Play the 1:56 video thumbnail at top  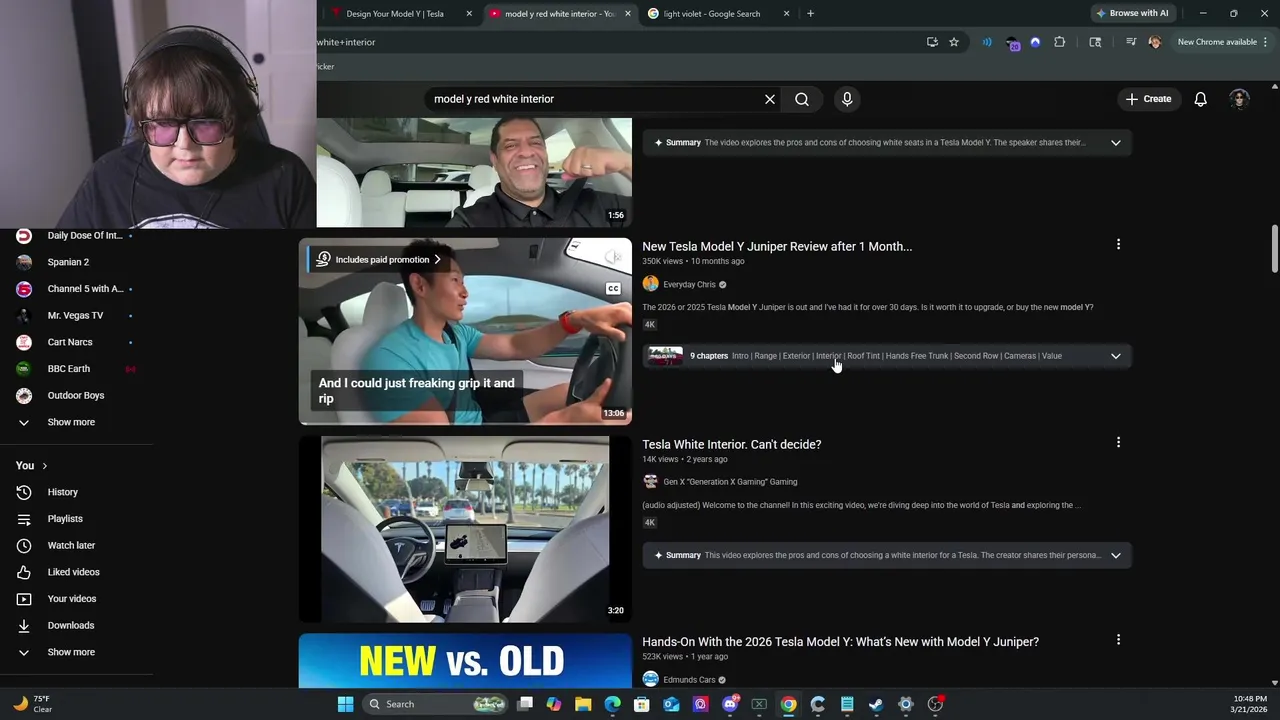tap(474, 172)
